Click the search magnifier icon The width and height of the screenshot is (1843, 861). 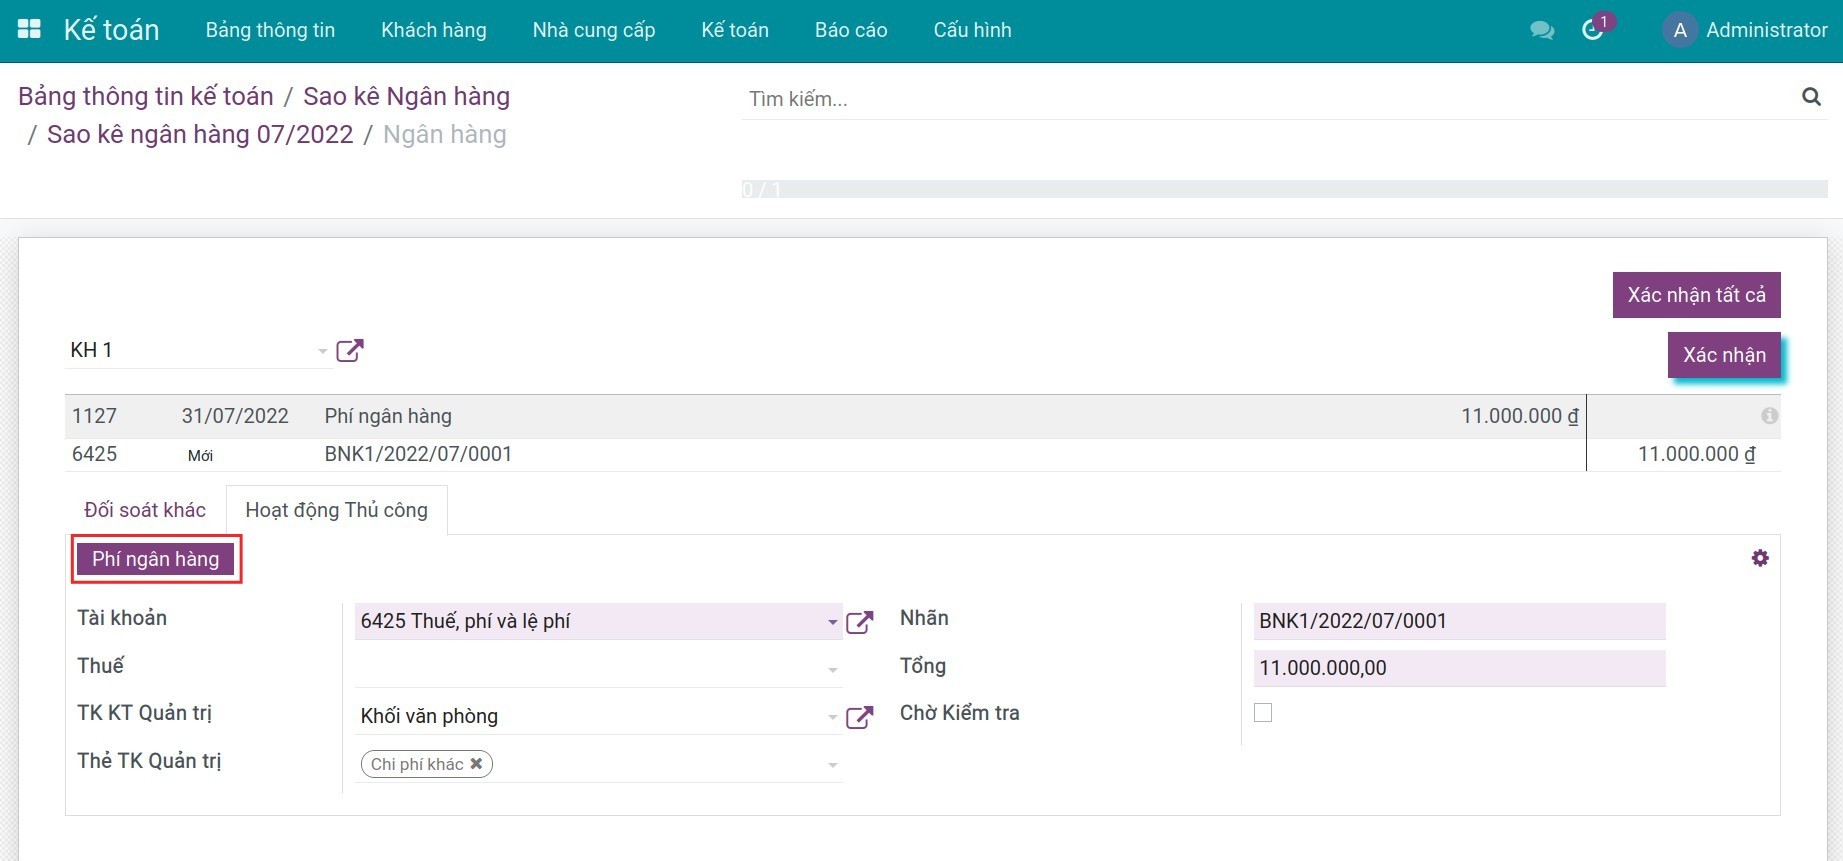[x=1810, y=97]
